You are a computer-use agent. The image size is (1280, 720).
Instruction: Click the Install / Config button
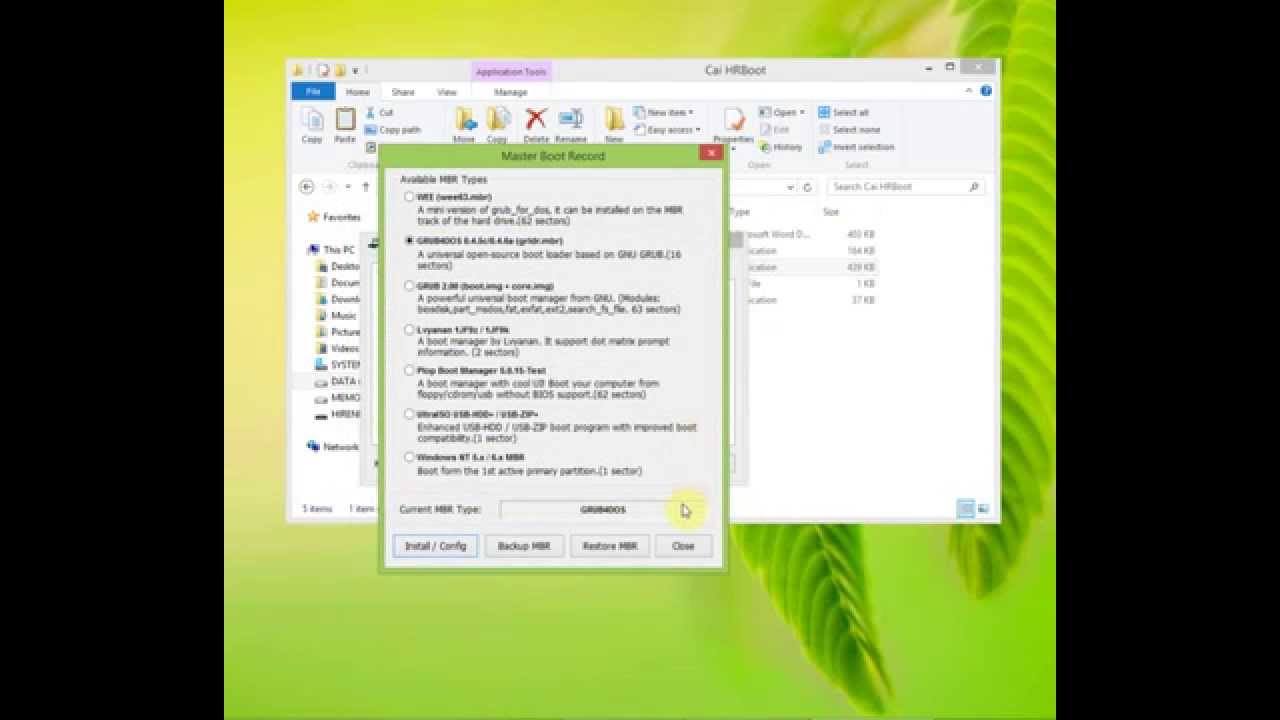[435, 546]
